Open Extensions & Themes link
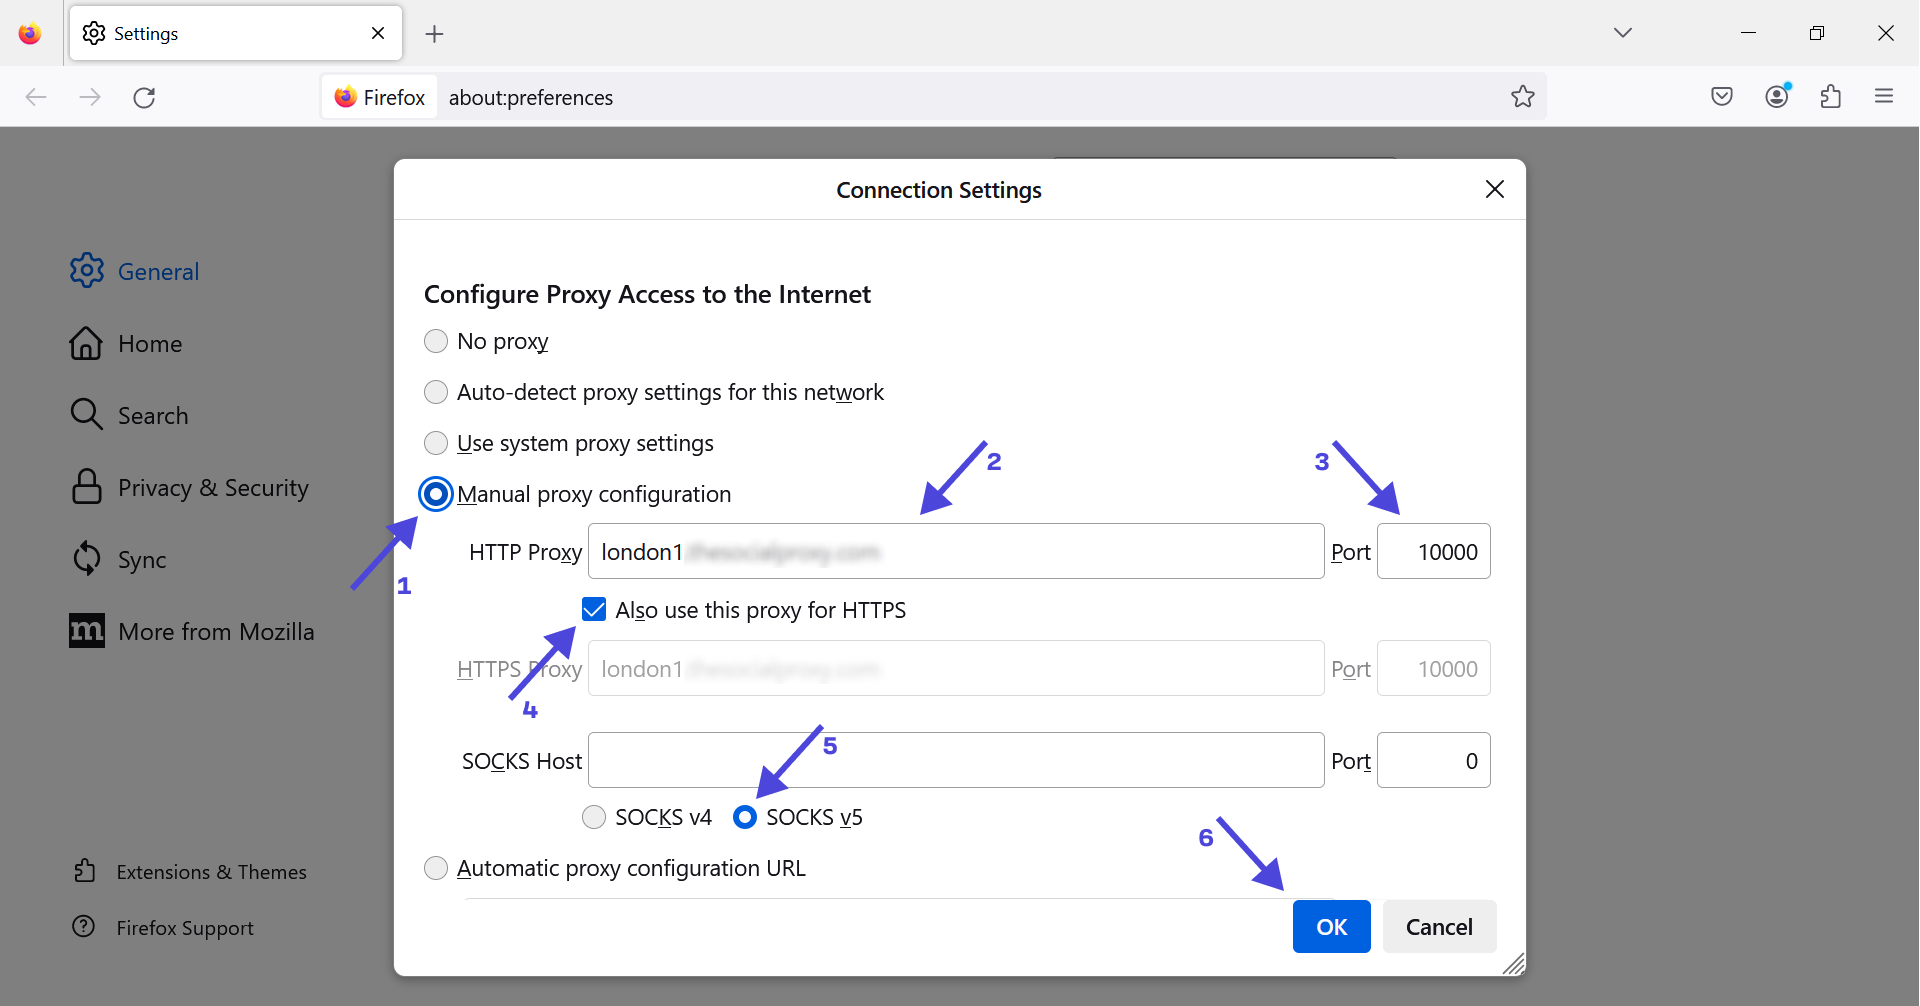1920x1006 pixels. click(x=190, y=872)
